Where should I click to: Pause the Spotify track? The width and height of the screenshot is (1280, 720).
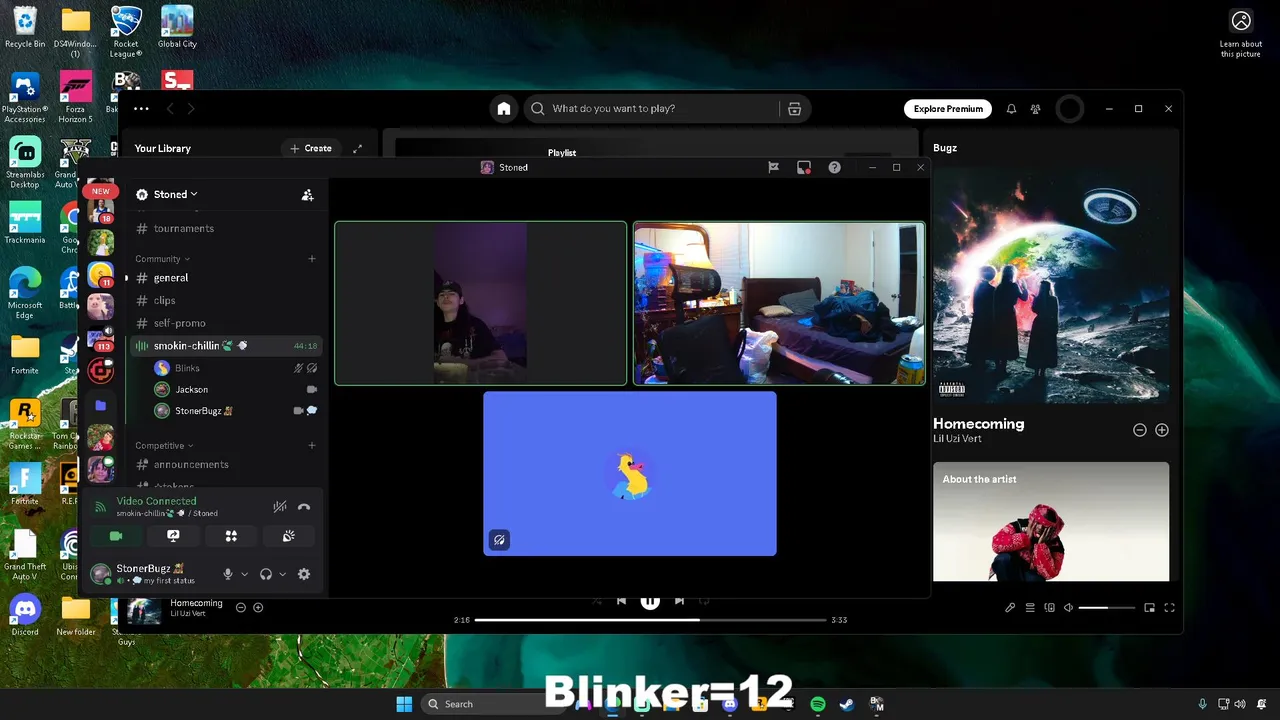(650, 601)
